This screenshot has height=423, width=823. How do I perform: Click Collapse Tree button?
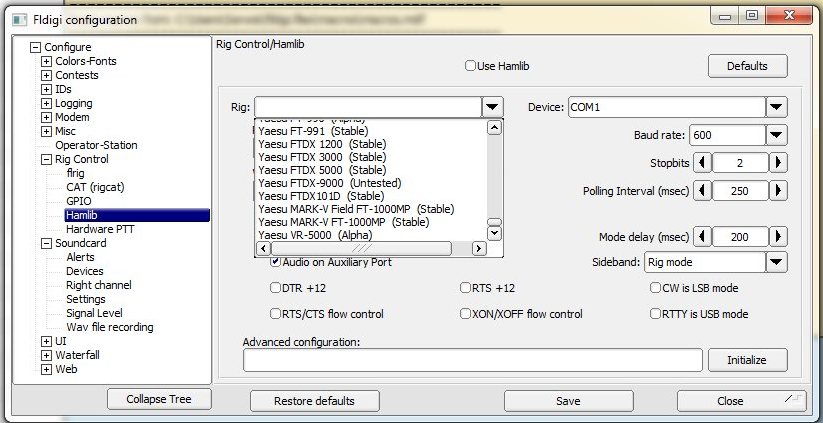[159, 399]
